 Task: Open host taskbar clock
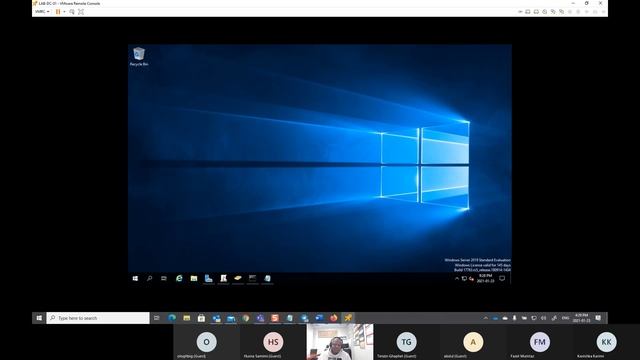tap(582, 318)
